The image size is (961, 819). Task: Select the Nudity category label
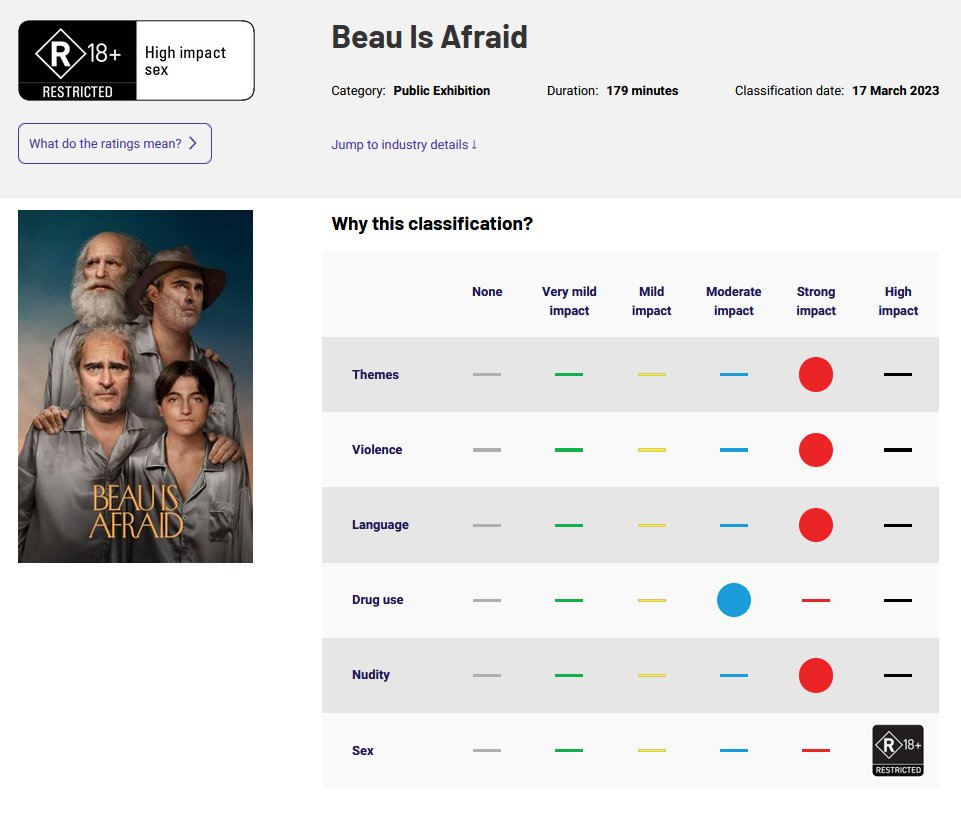[371, 674]
